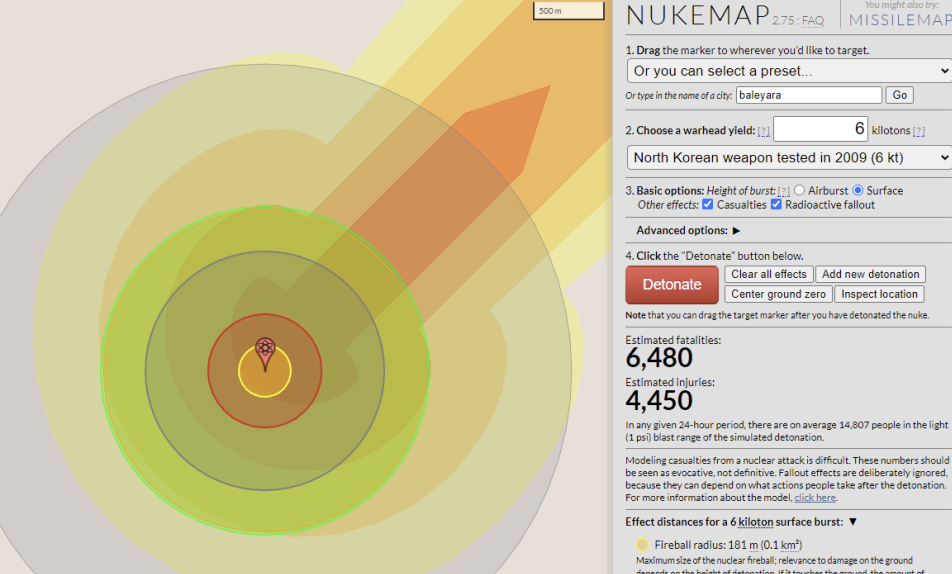The height and width of the screenshot is (574, 952).
Task: Toggle the Radioactive fallout checkbox
Action: pos(776,205)
